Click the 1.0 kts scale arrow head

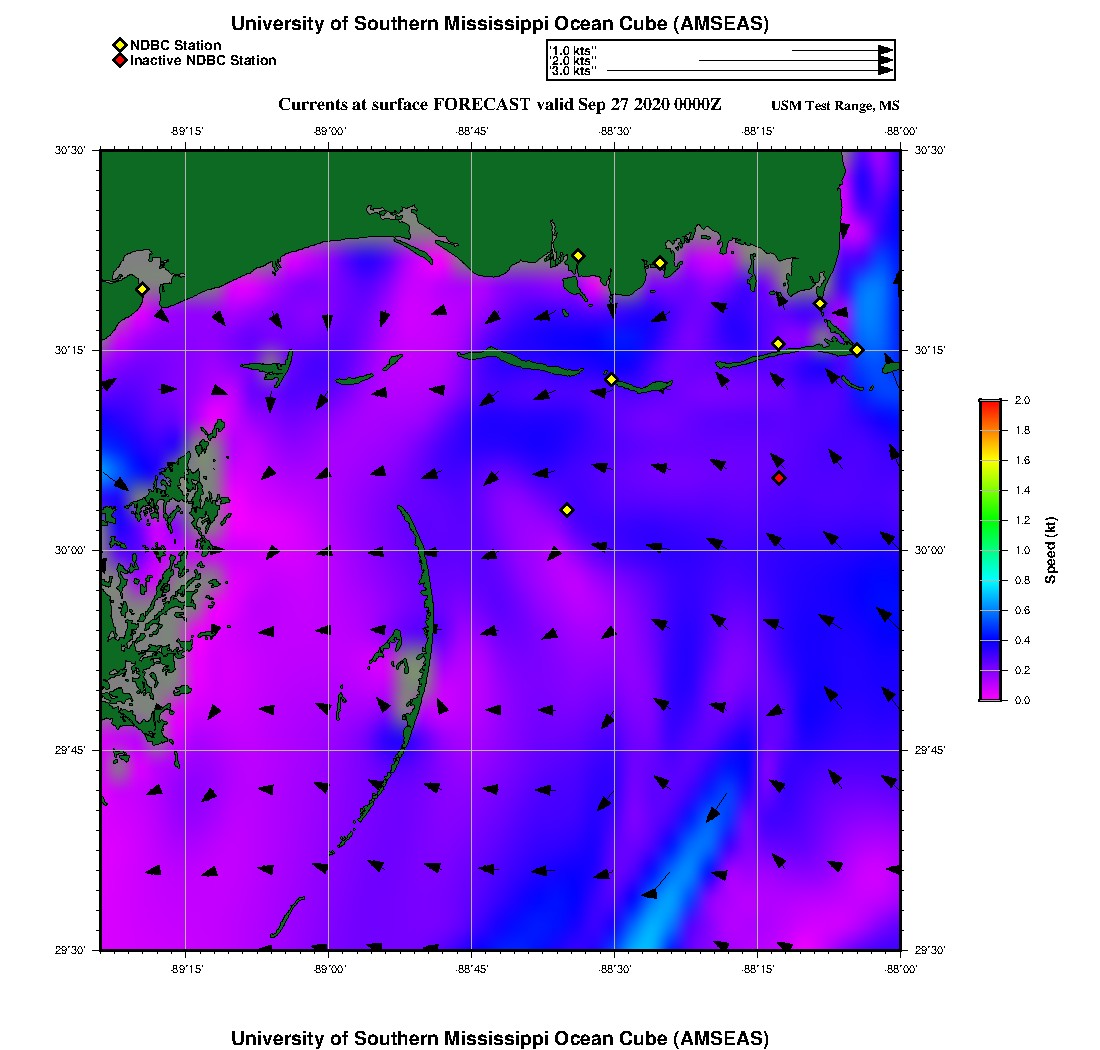coord(885,50)
